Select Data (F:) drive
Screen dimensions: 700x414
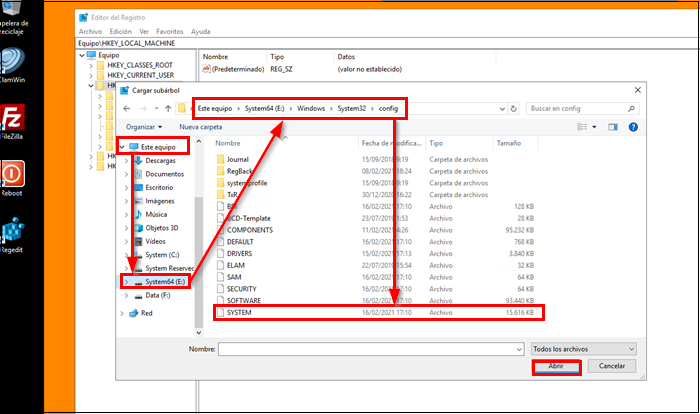(x=158, y=295)
